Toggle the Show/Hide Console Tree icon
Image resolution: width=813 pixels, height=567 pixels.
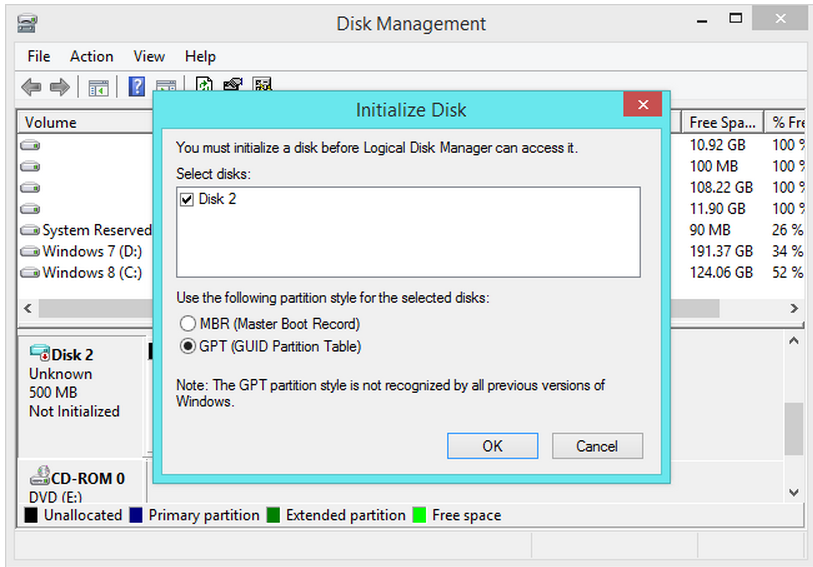[x=98, y=88]
